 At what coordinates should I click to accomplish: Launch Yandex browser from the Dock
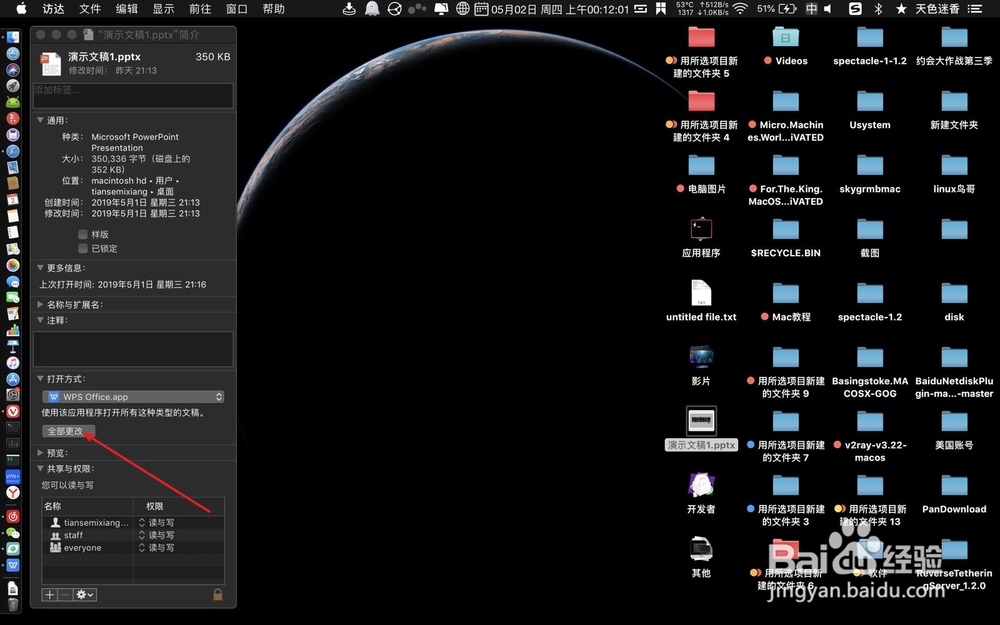click(13, 492)
